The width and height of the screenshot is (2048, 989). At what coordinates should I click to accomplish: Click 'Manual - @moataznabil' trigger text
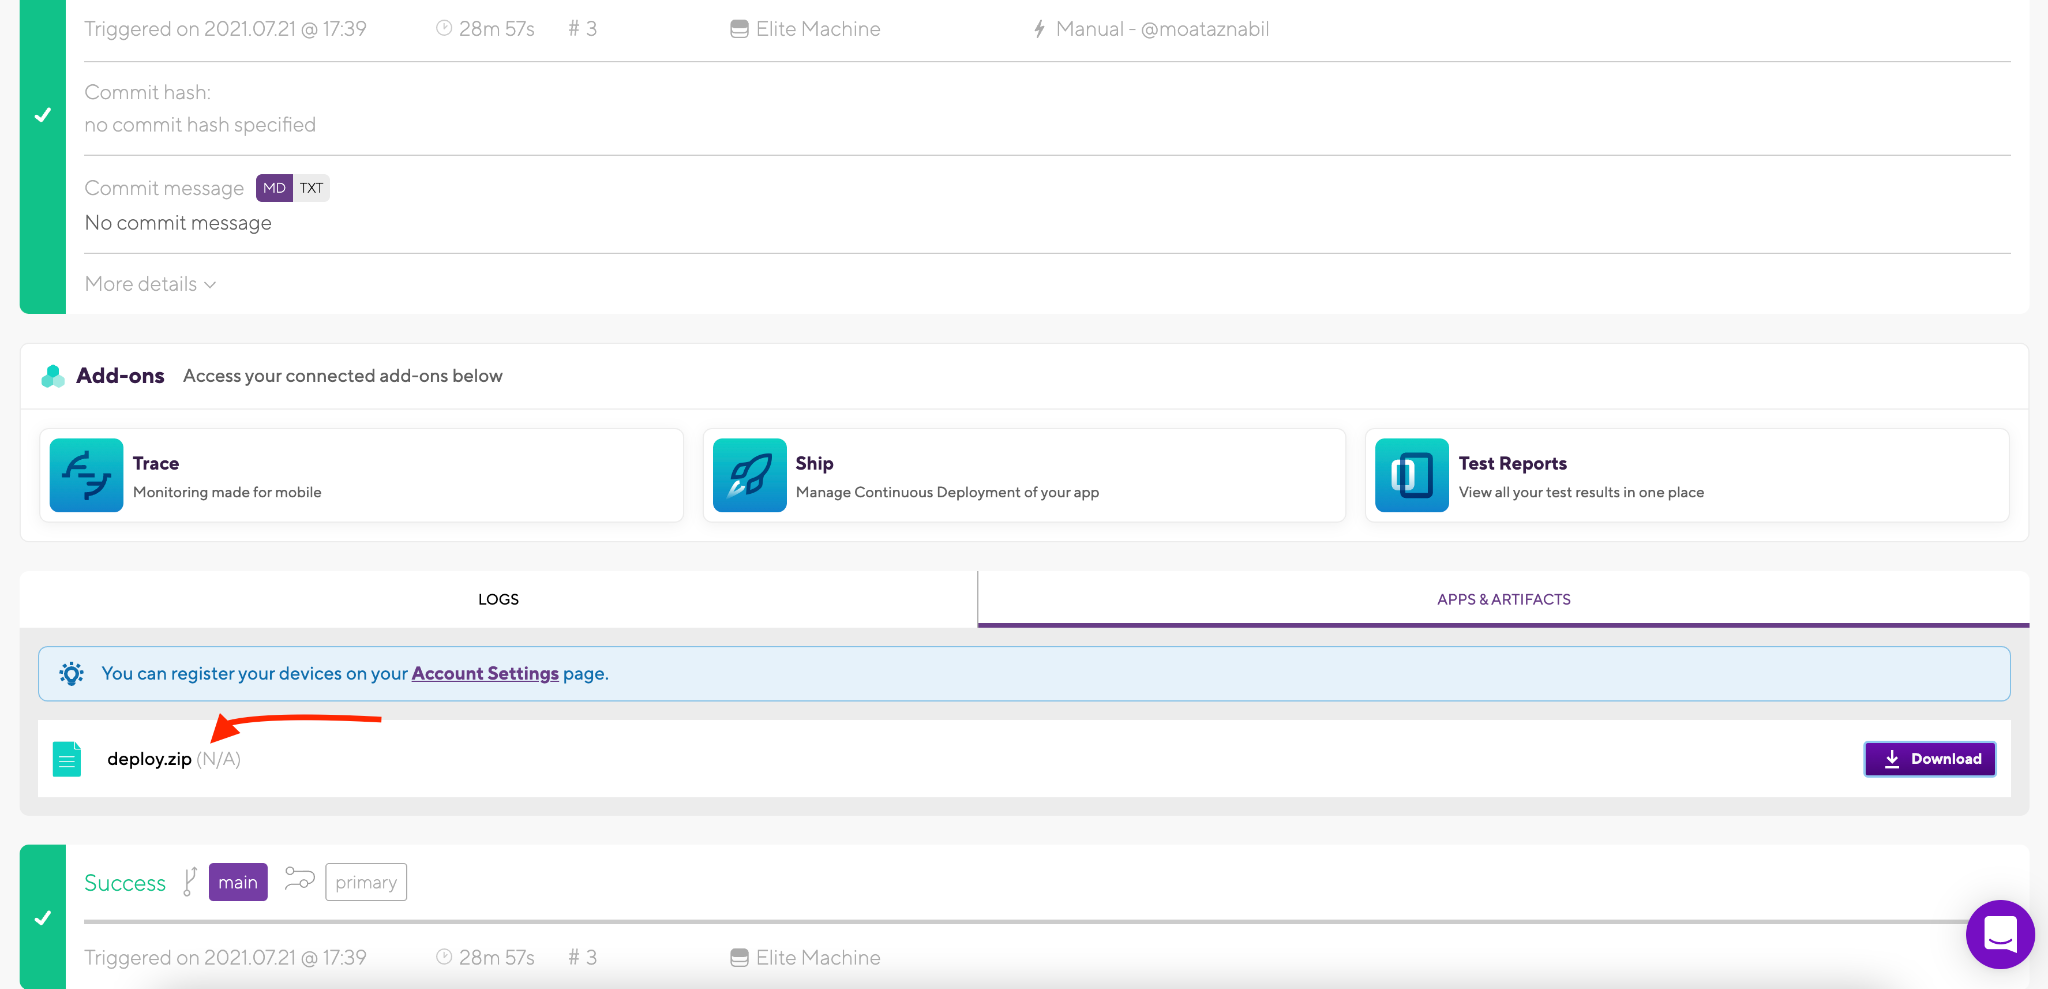(x=1162, y=29)
